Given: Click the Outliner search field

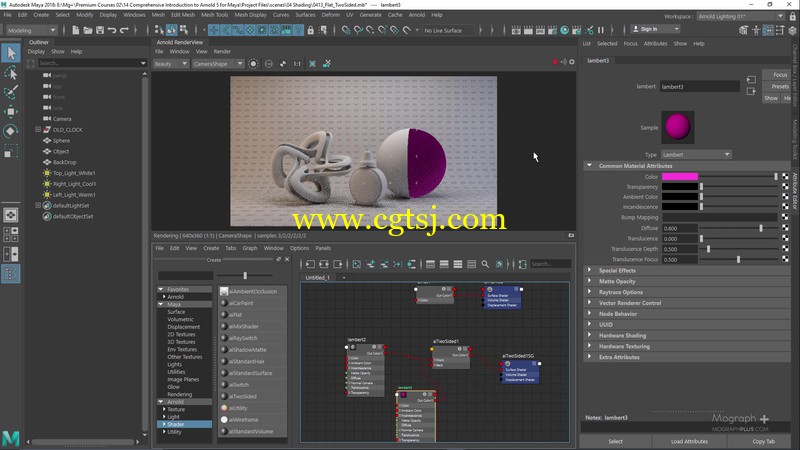Looking at the screenshot, I should (92, 63).
